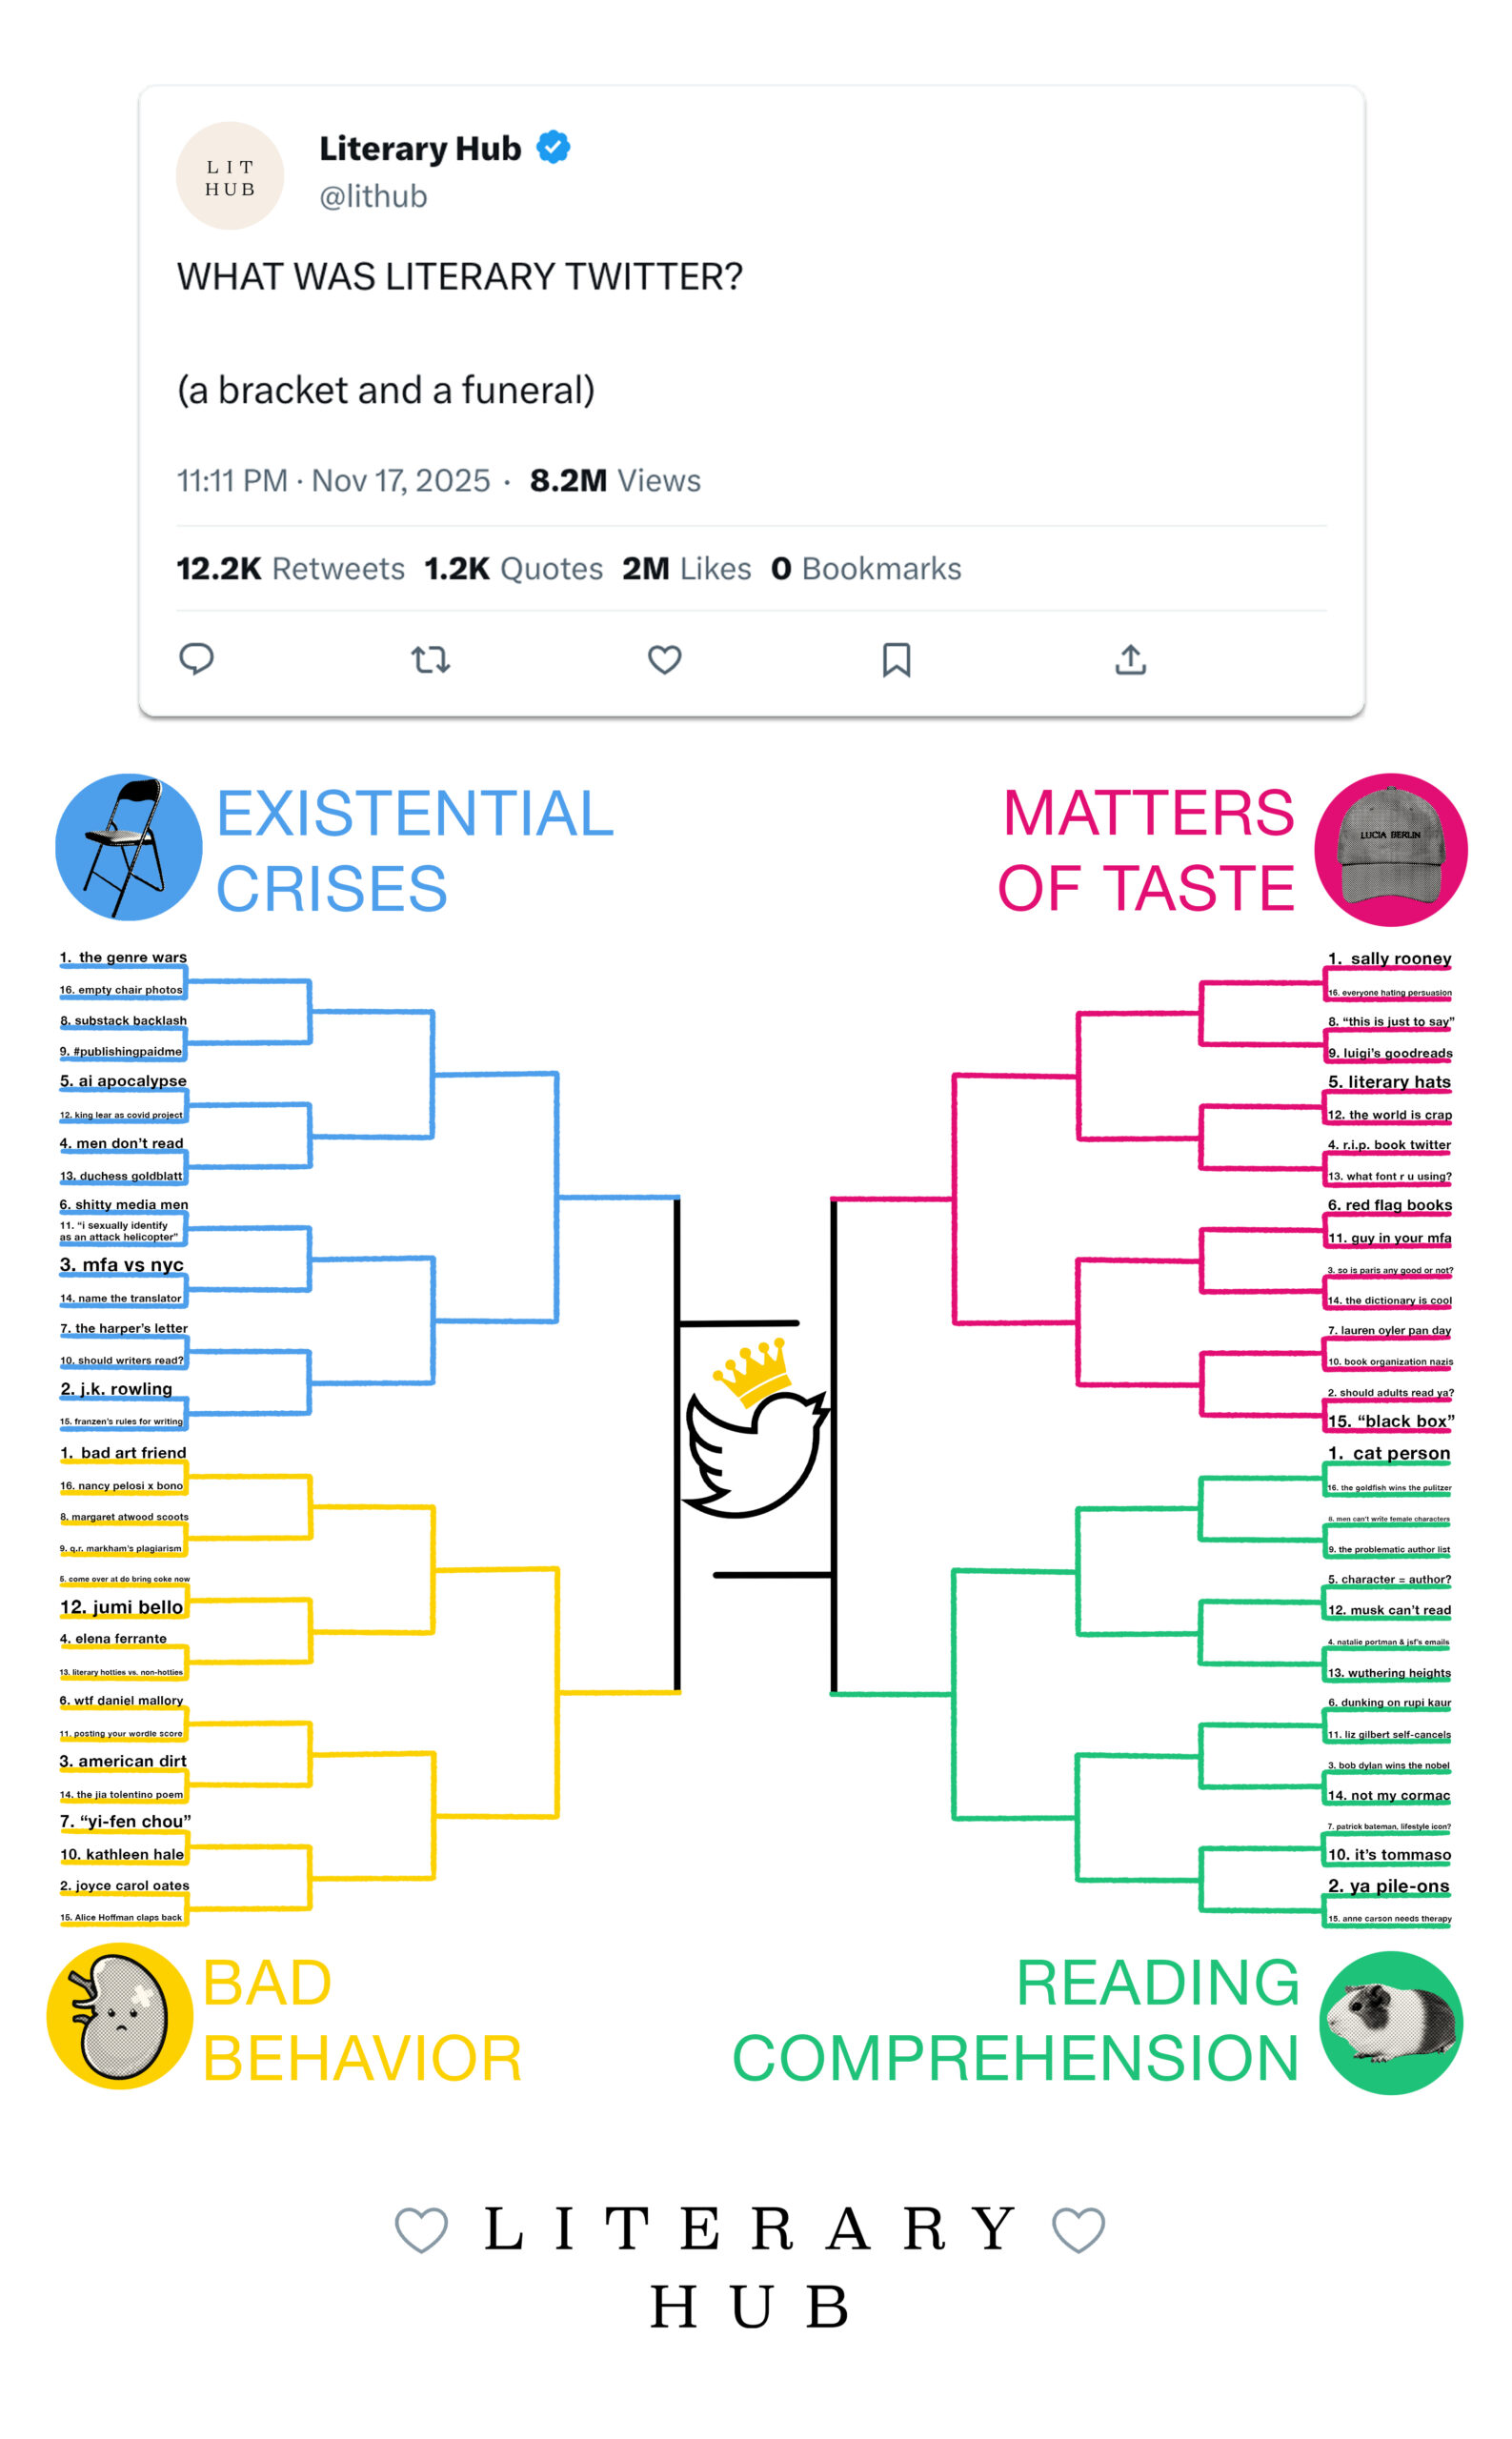Open the @lithub handle link
Viewport: 1512px width, 2439px height.
(x=373, y=196)
